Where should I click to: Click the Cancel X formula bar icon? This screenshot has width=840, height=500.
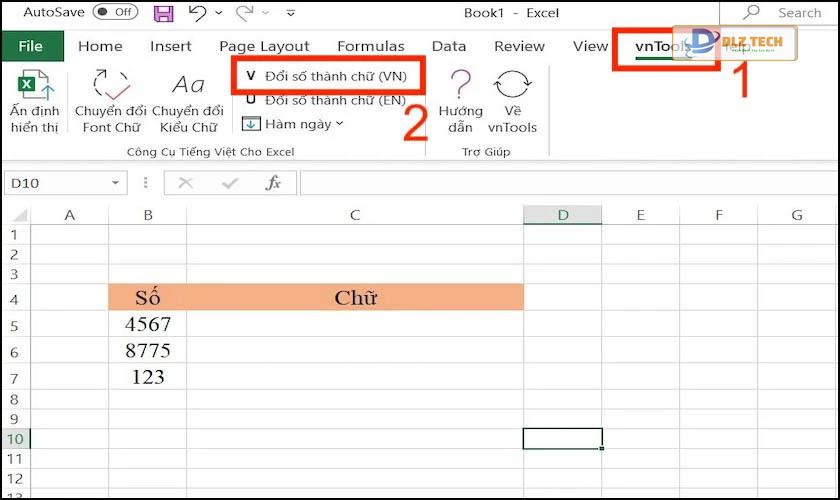pos(185,183)
